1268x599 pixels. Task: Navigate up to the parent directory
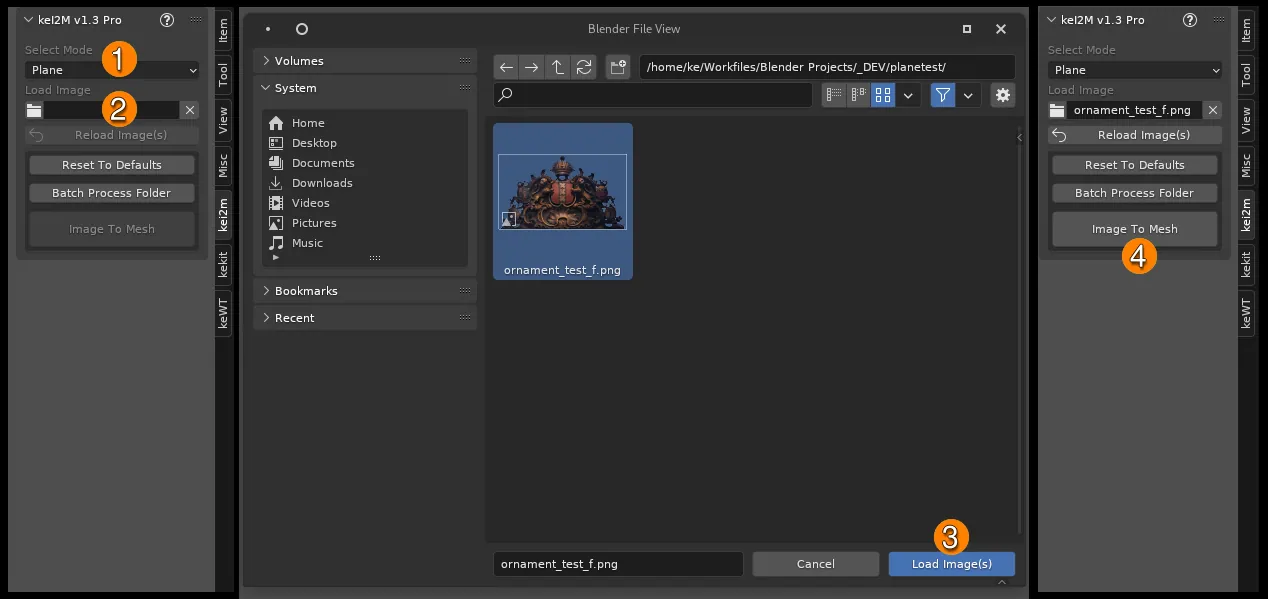(x=558, y=68)
